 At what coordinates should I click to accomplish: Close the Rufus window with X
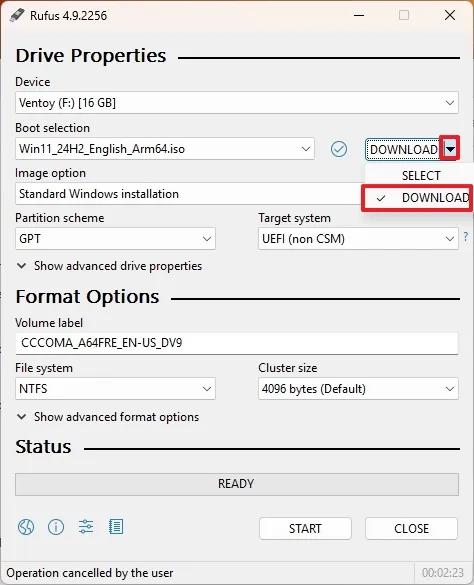tap(450, 15)
